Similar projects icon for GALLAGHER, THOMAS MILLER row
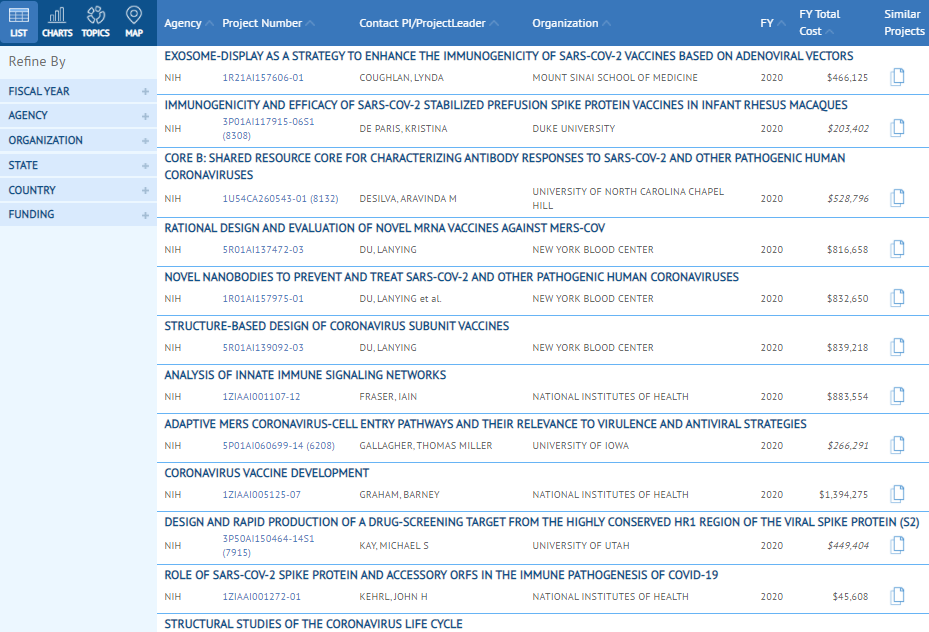Screen dimensions: 929x632 (x=898, y=445)
